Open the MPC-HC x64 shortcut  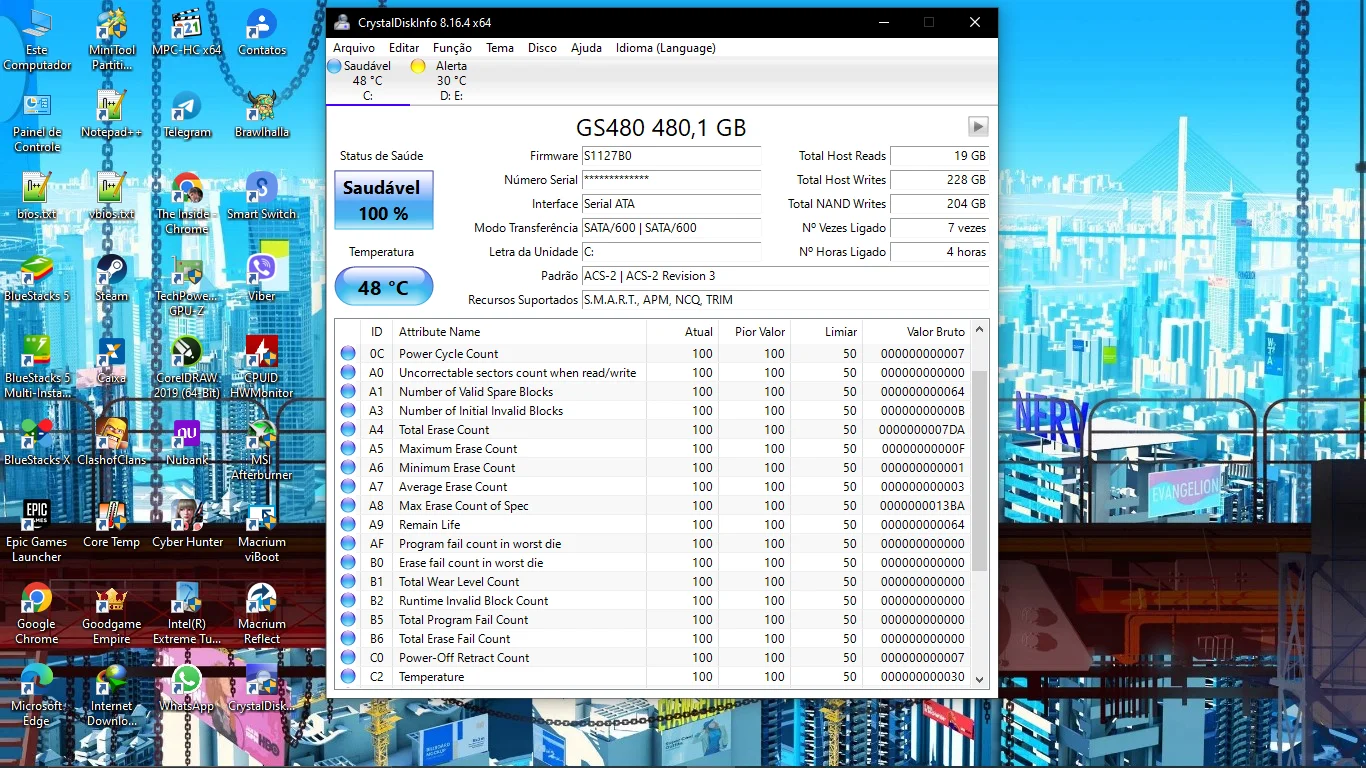pyautogui.click(x=187, y=32)
